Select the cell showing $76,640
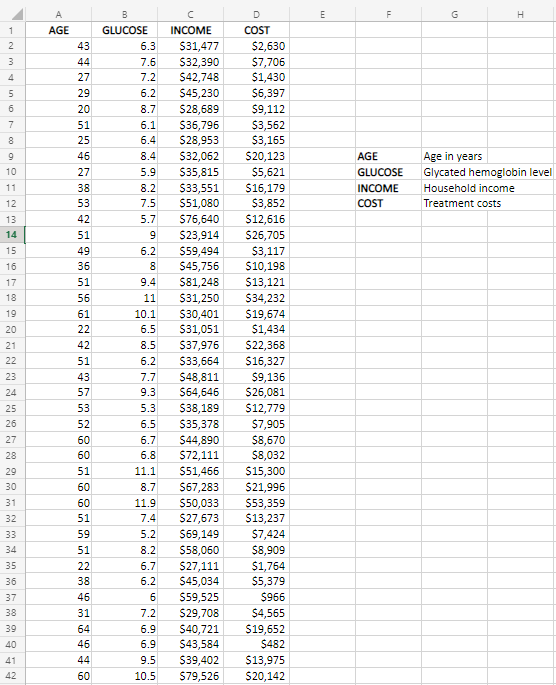 click(x=190, y=219)
